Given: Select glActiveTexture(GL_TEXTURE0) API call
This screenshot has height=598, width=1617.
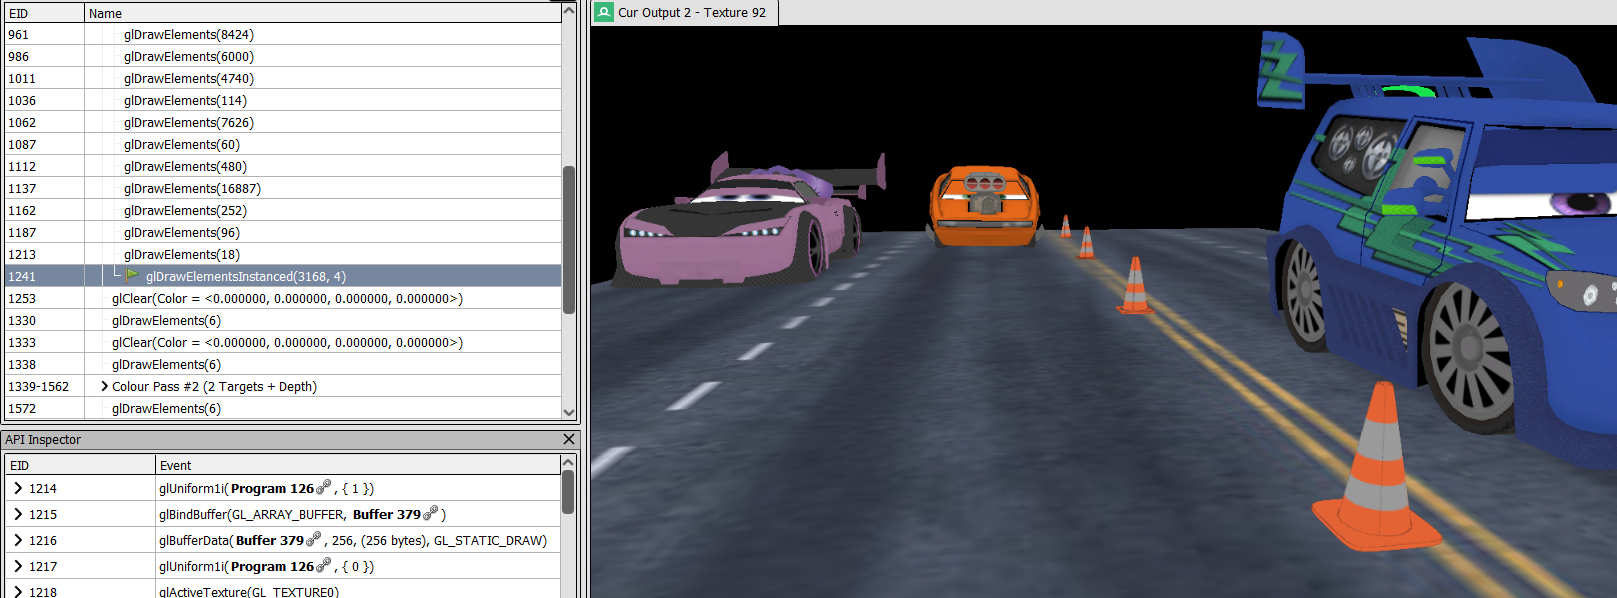Looking at the screenshot, I should pyautogui.click(x=249, y=591).
